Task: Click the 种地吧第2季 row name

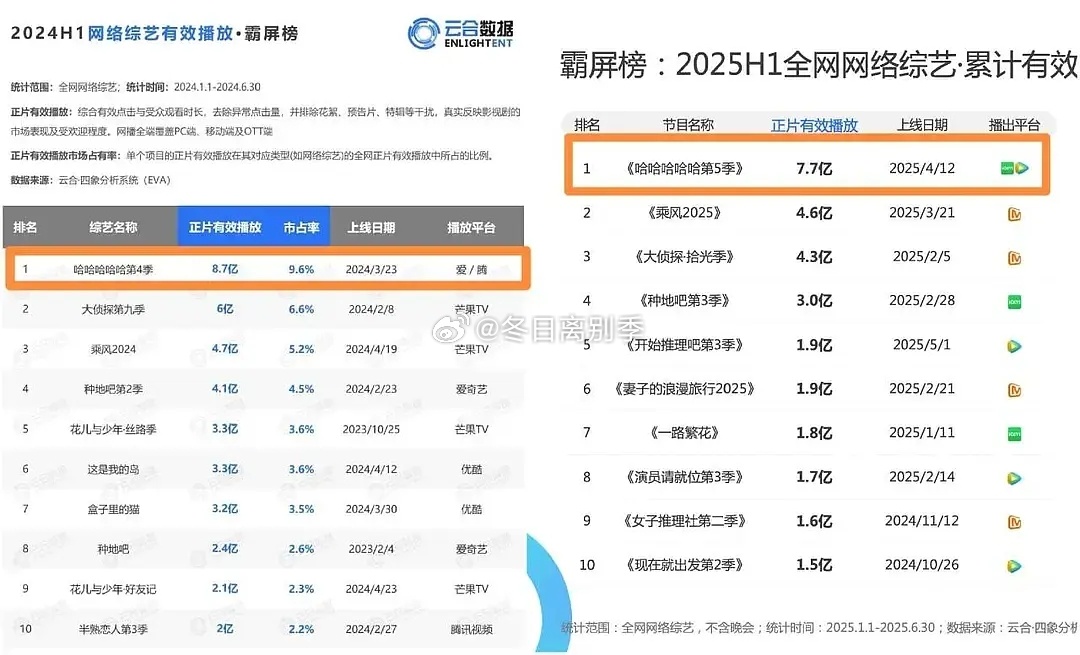Action: [x=113, y=389]
